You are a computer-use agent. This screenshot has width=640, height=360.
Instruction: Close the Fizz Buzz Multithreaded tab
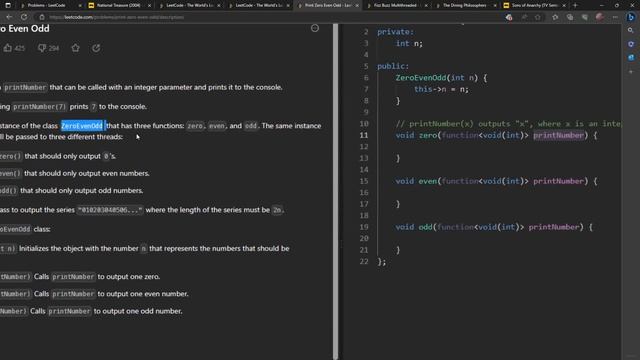click(x=426, y=5)
